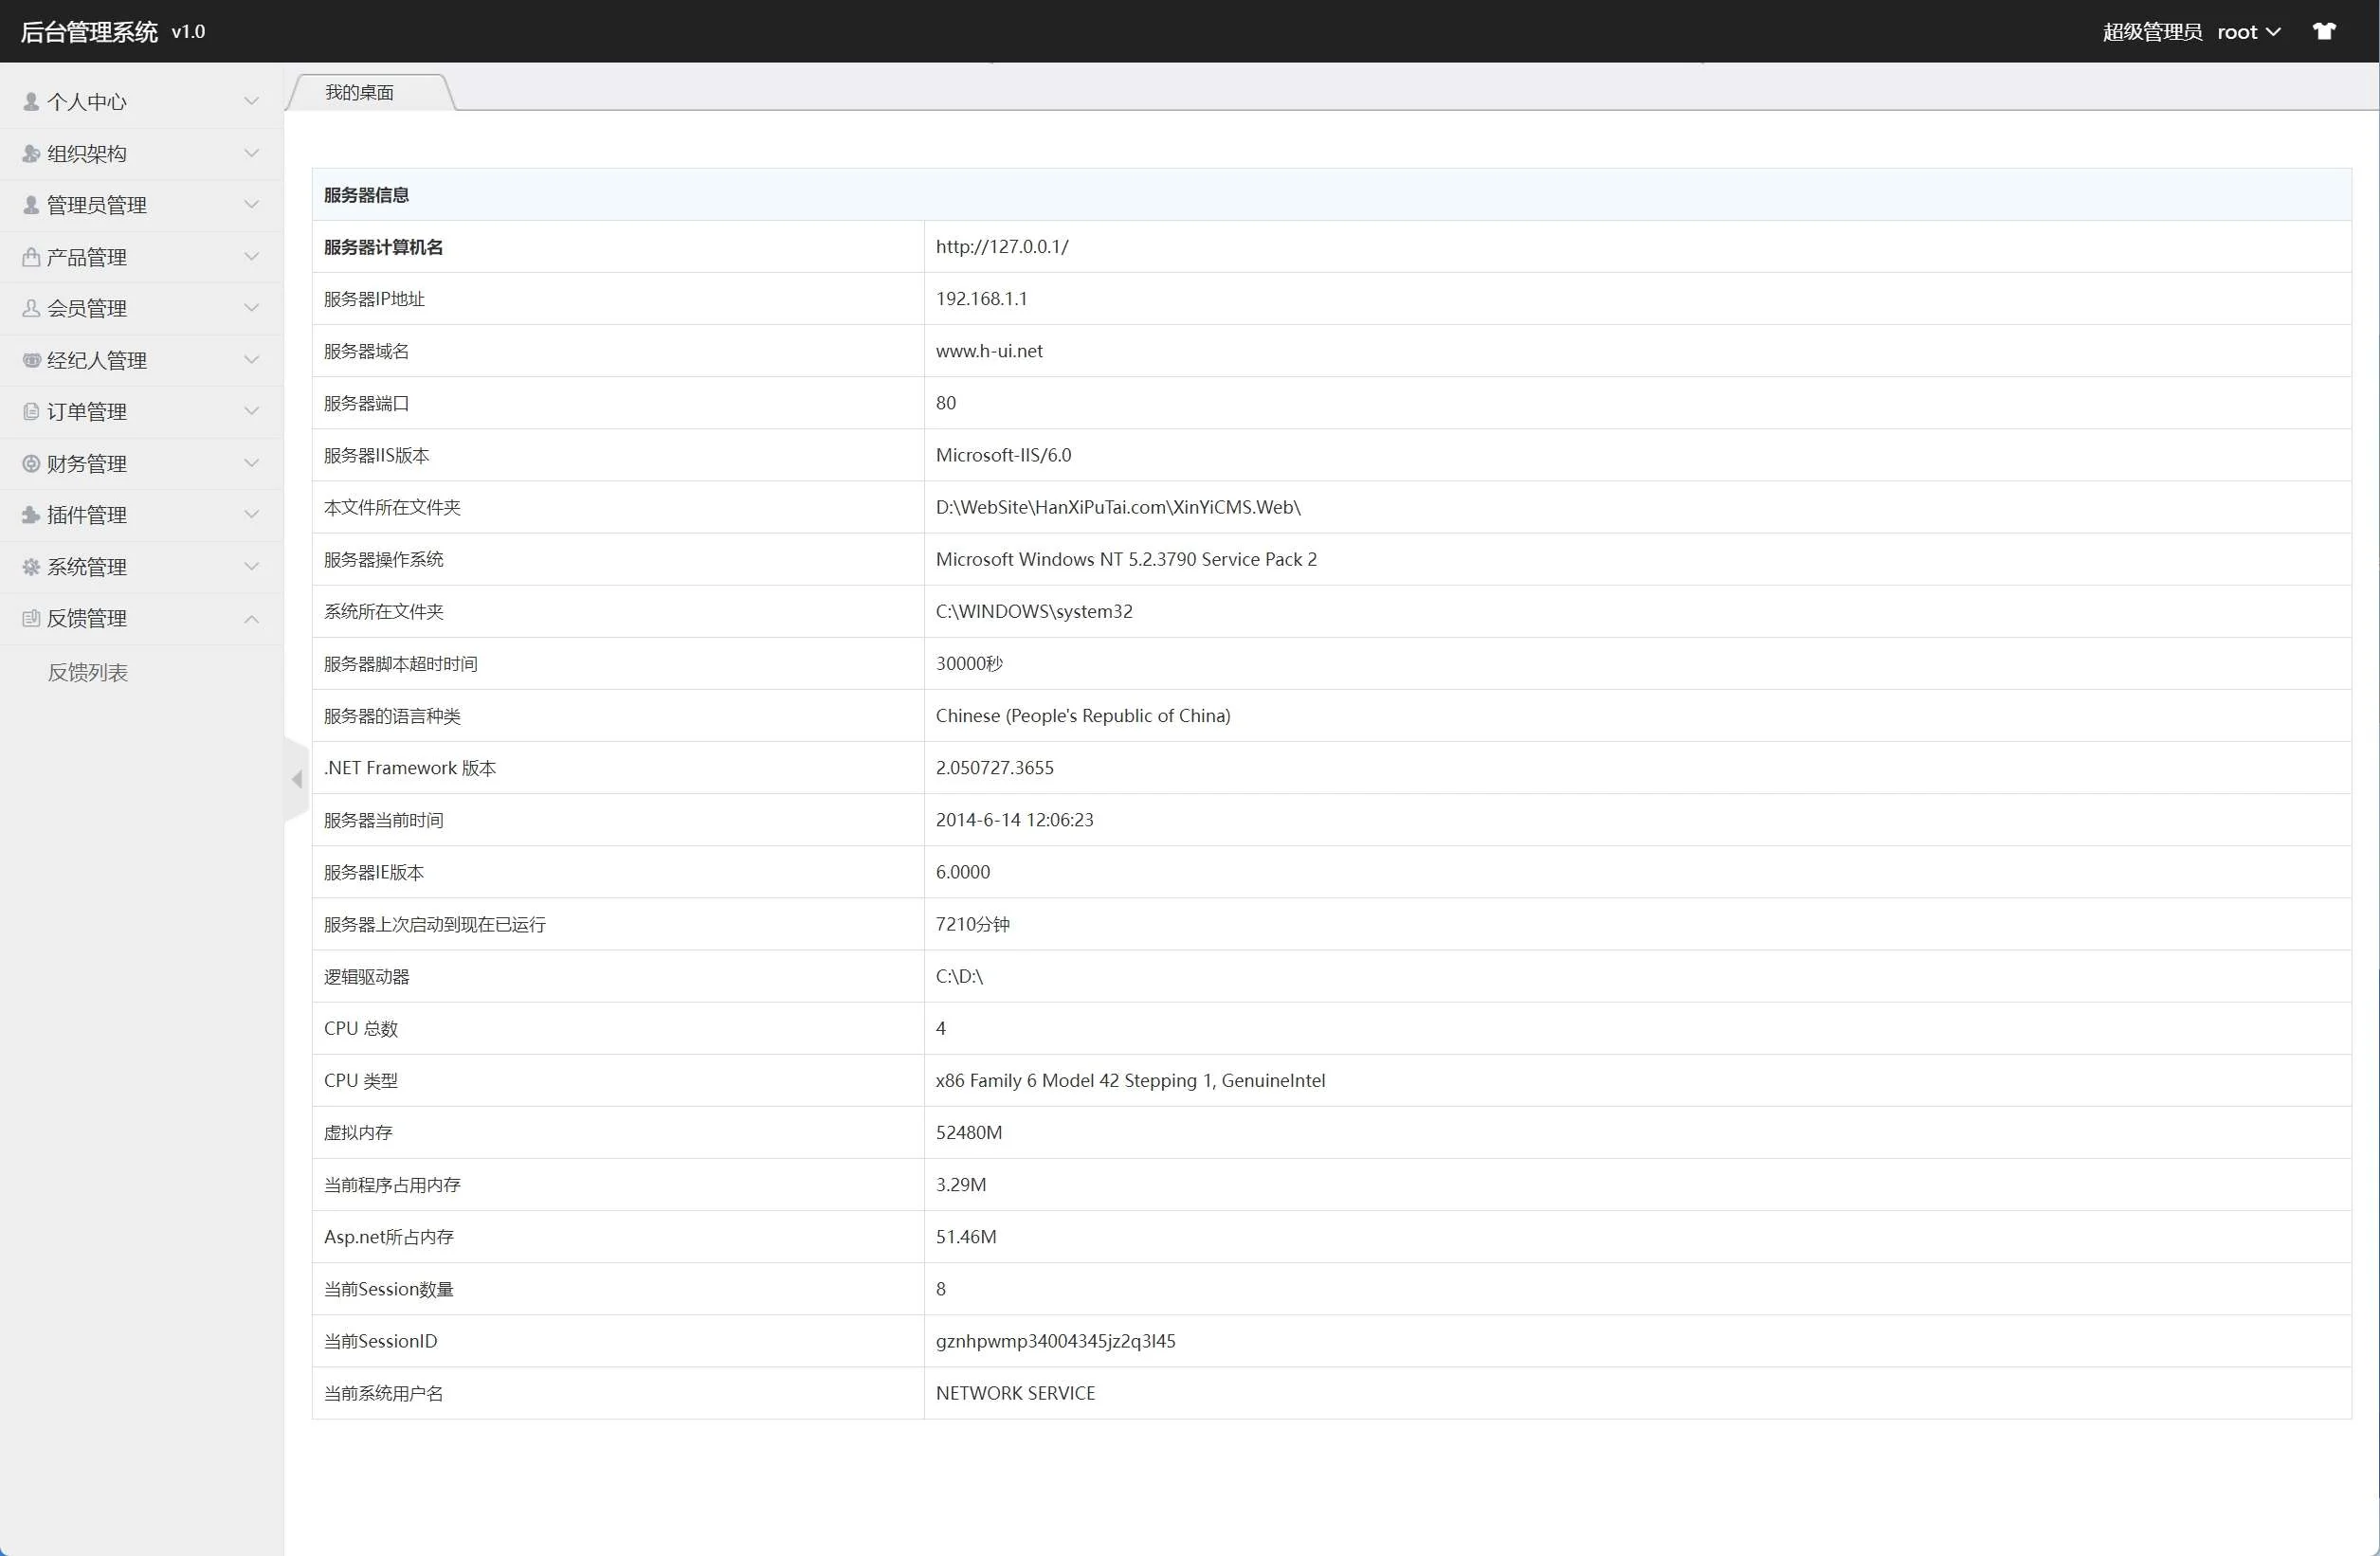Viewport: 2380px width, 1556px height.
Task: Open the skin-change shirt icon in the header
Action: click(2324, 31)
